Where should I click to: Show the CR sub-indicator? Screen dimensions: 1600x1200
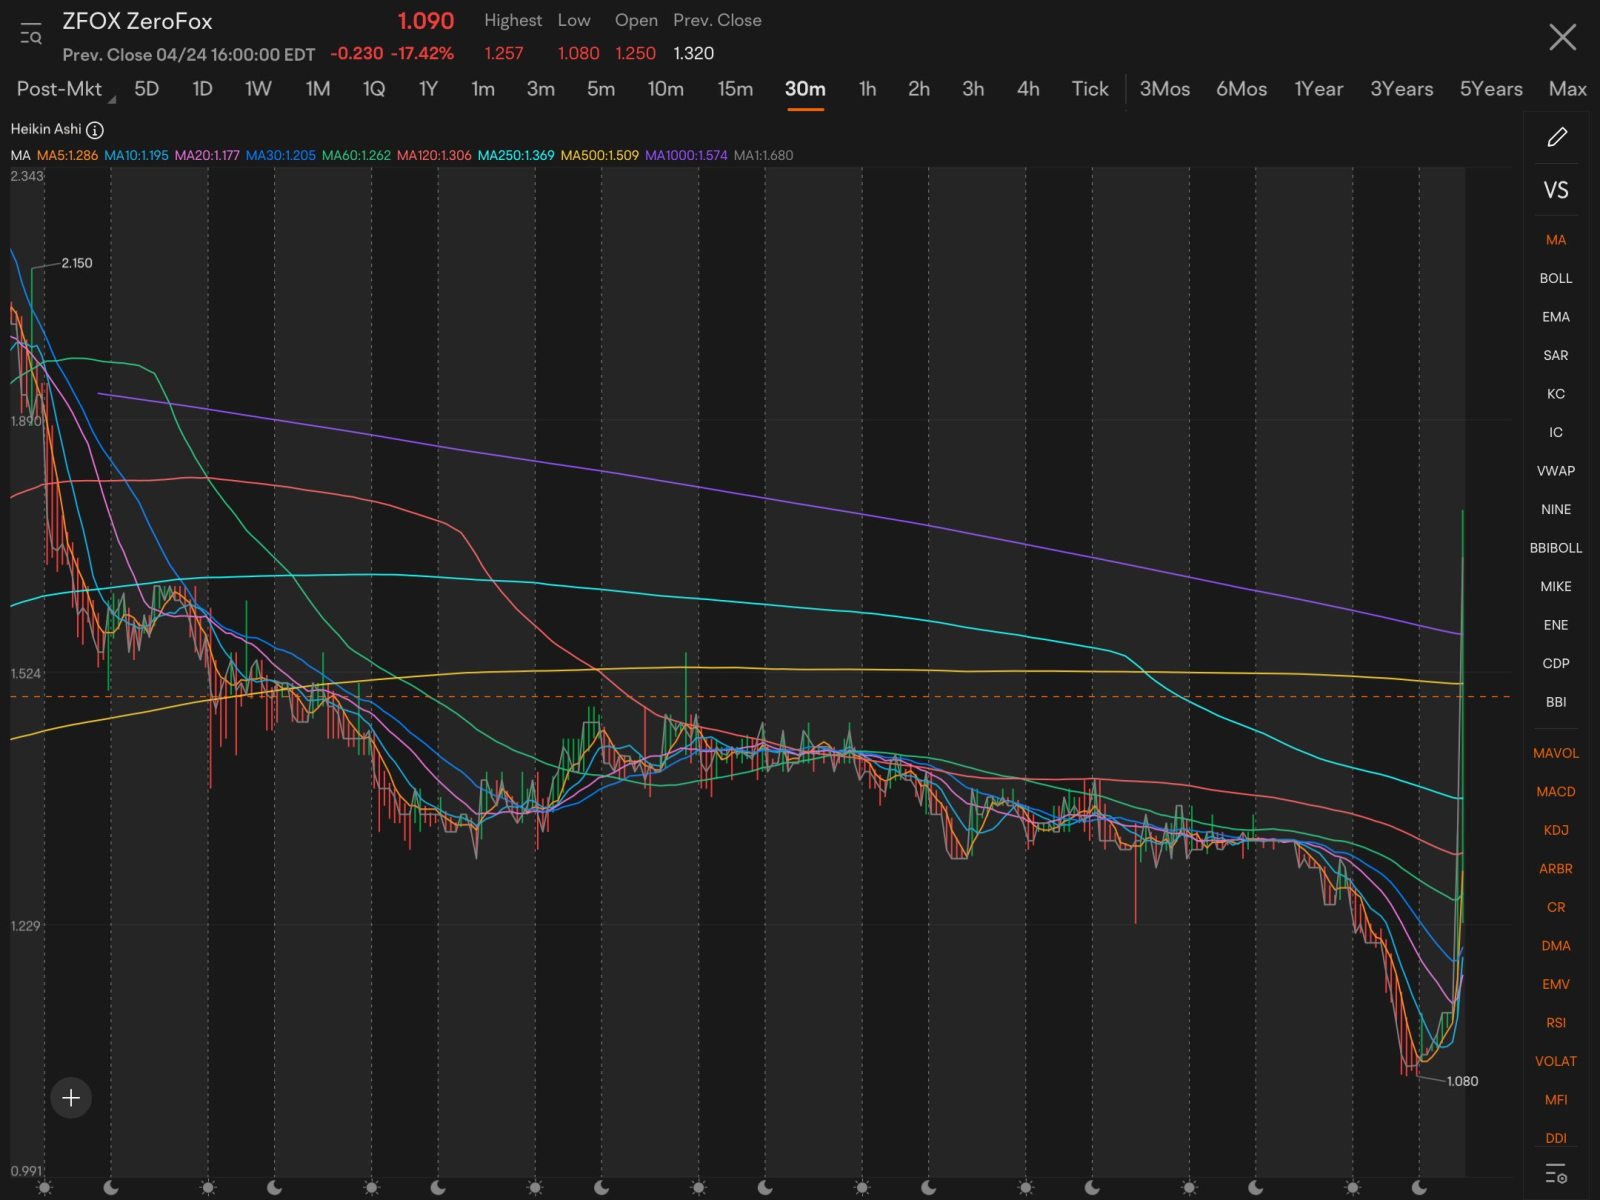pos(1556,907)
